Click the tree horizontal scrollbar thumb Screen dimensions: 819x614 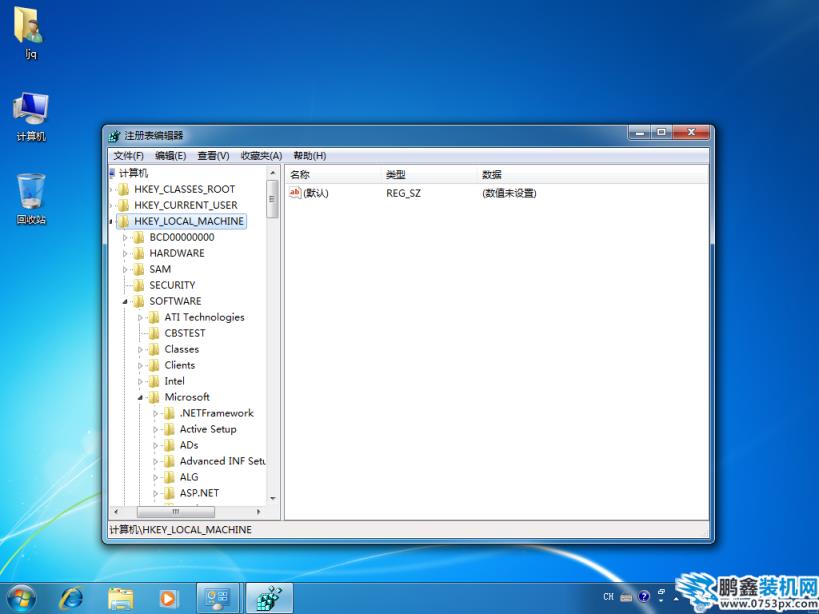pyautogui.click(x=176, y=512)
